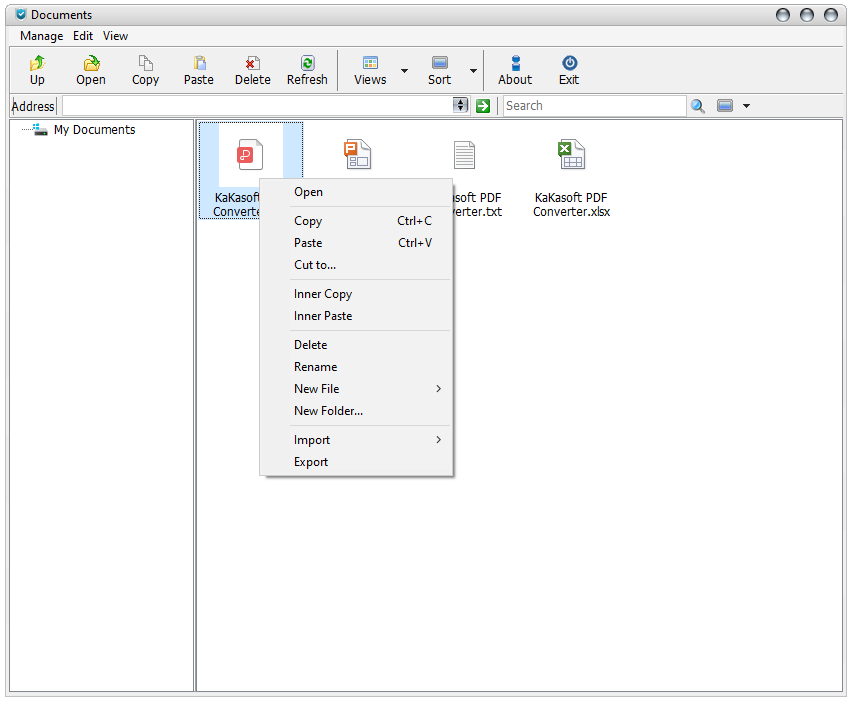Expand the search options dropdown arrow
Viewport: 851px width, 703px height.
[x=746, y=106]
